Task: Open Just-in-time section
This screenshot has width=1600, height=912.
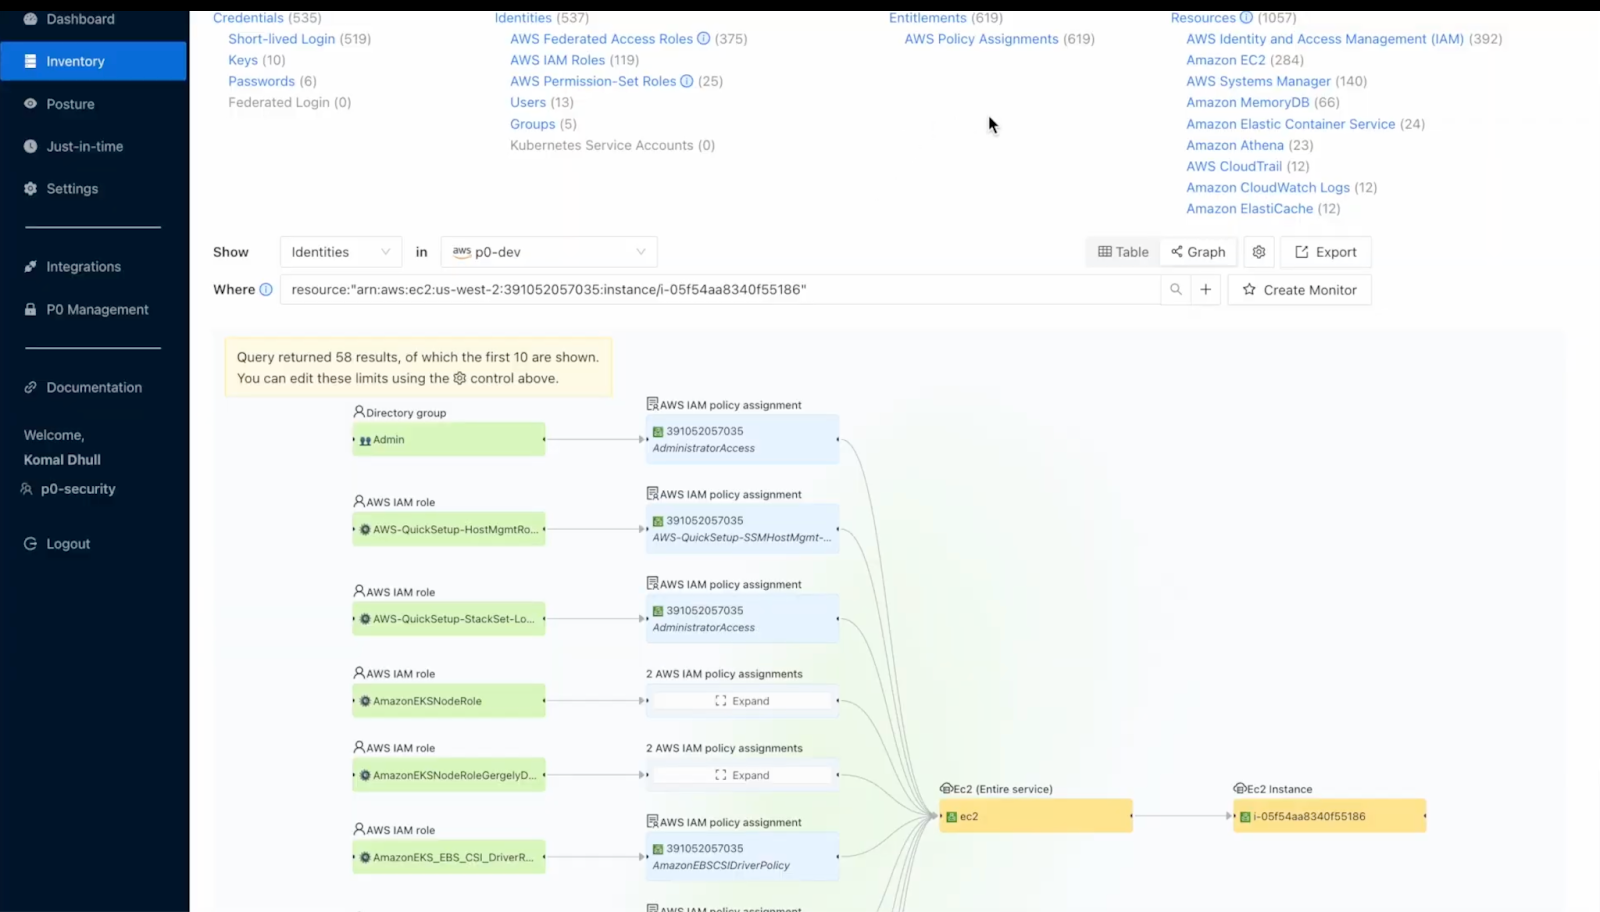Action: 84,146
